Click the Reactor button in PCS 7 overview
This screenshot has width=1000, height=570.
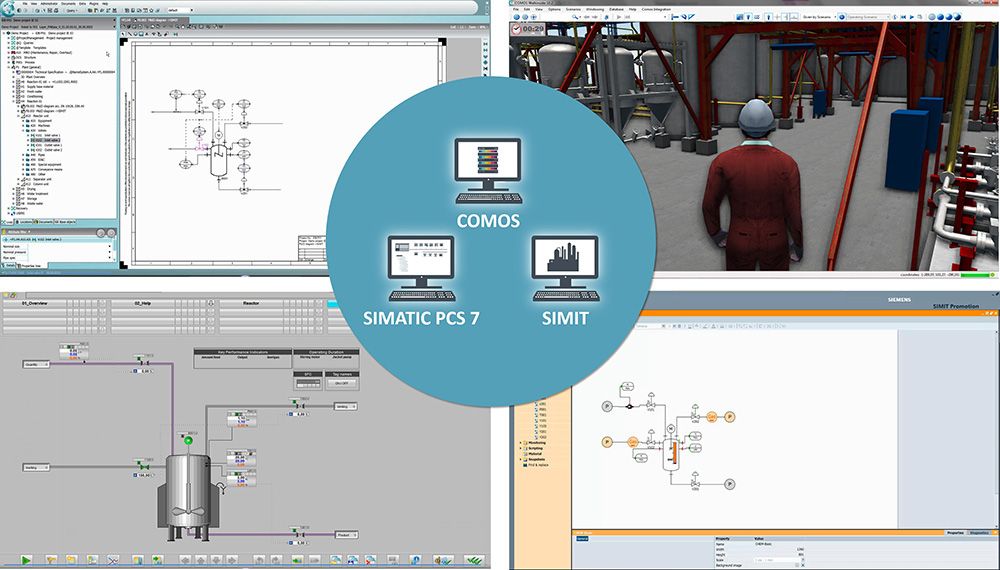(251, 303)
